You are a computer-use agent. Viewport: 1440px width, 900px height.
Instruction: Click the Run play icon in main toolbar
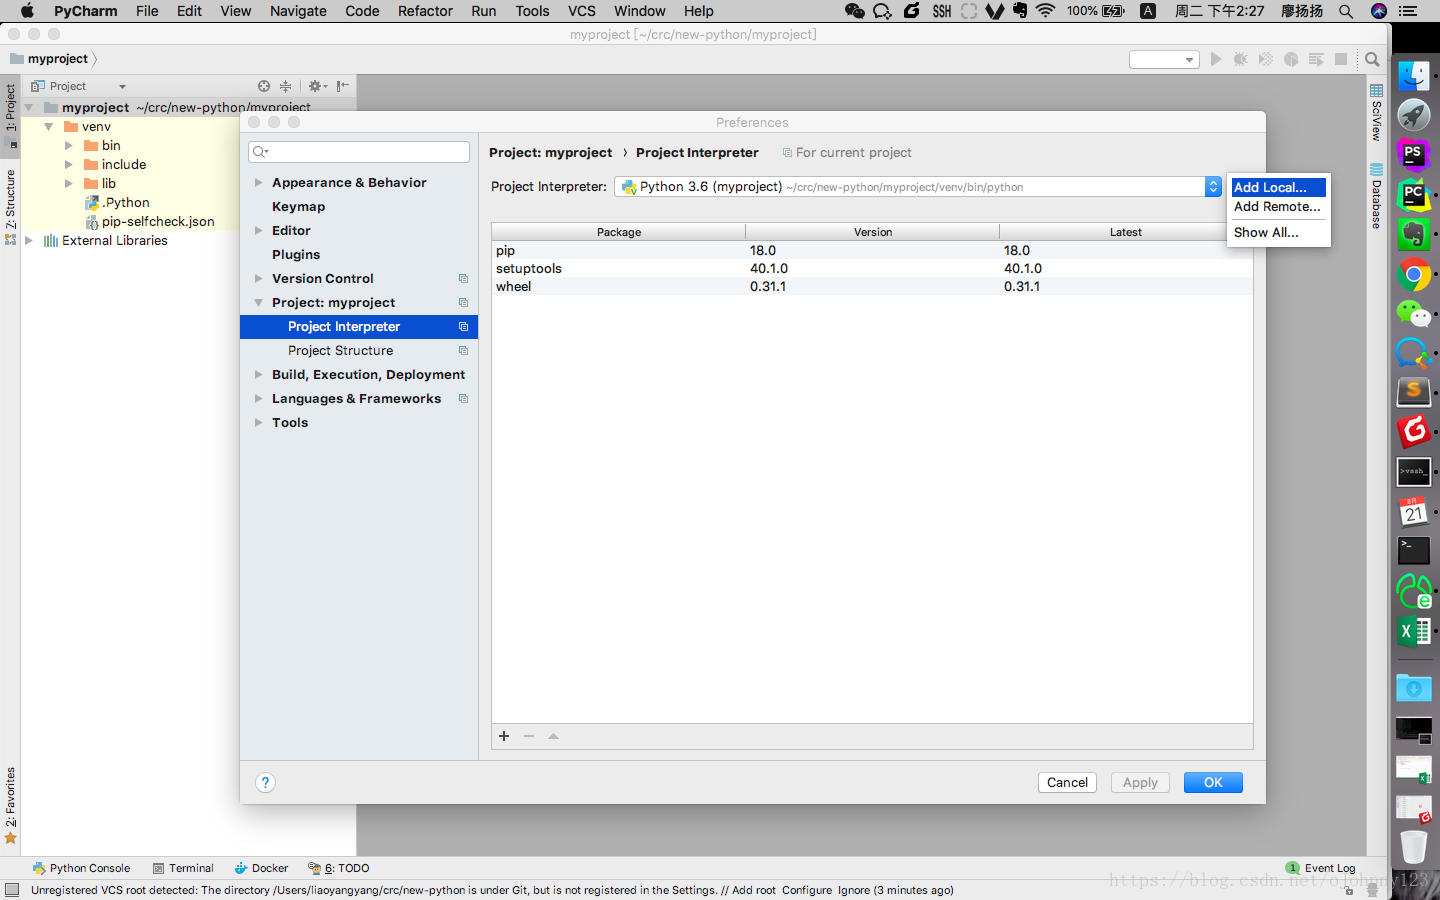(x=1216, y=59)
